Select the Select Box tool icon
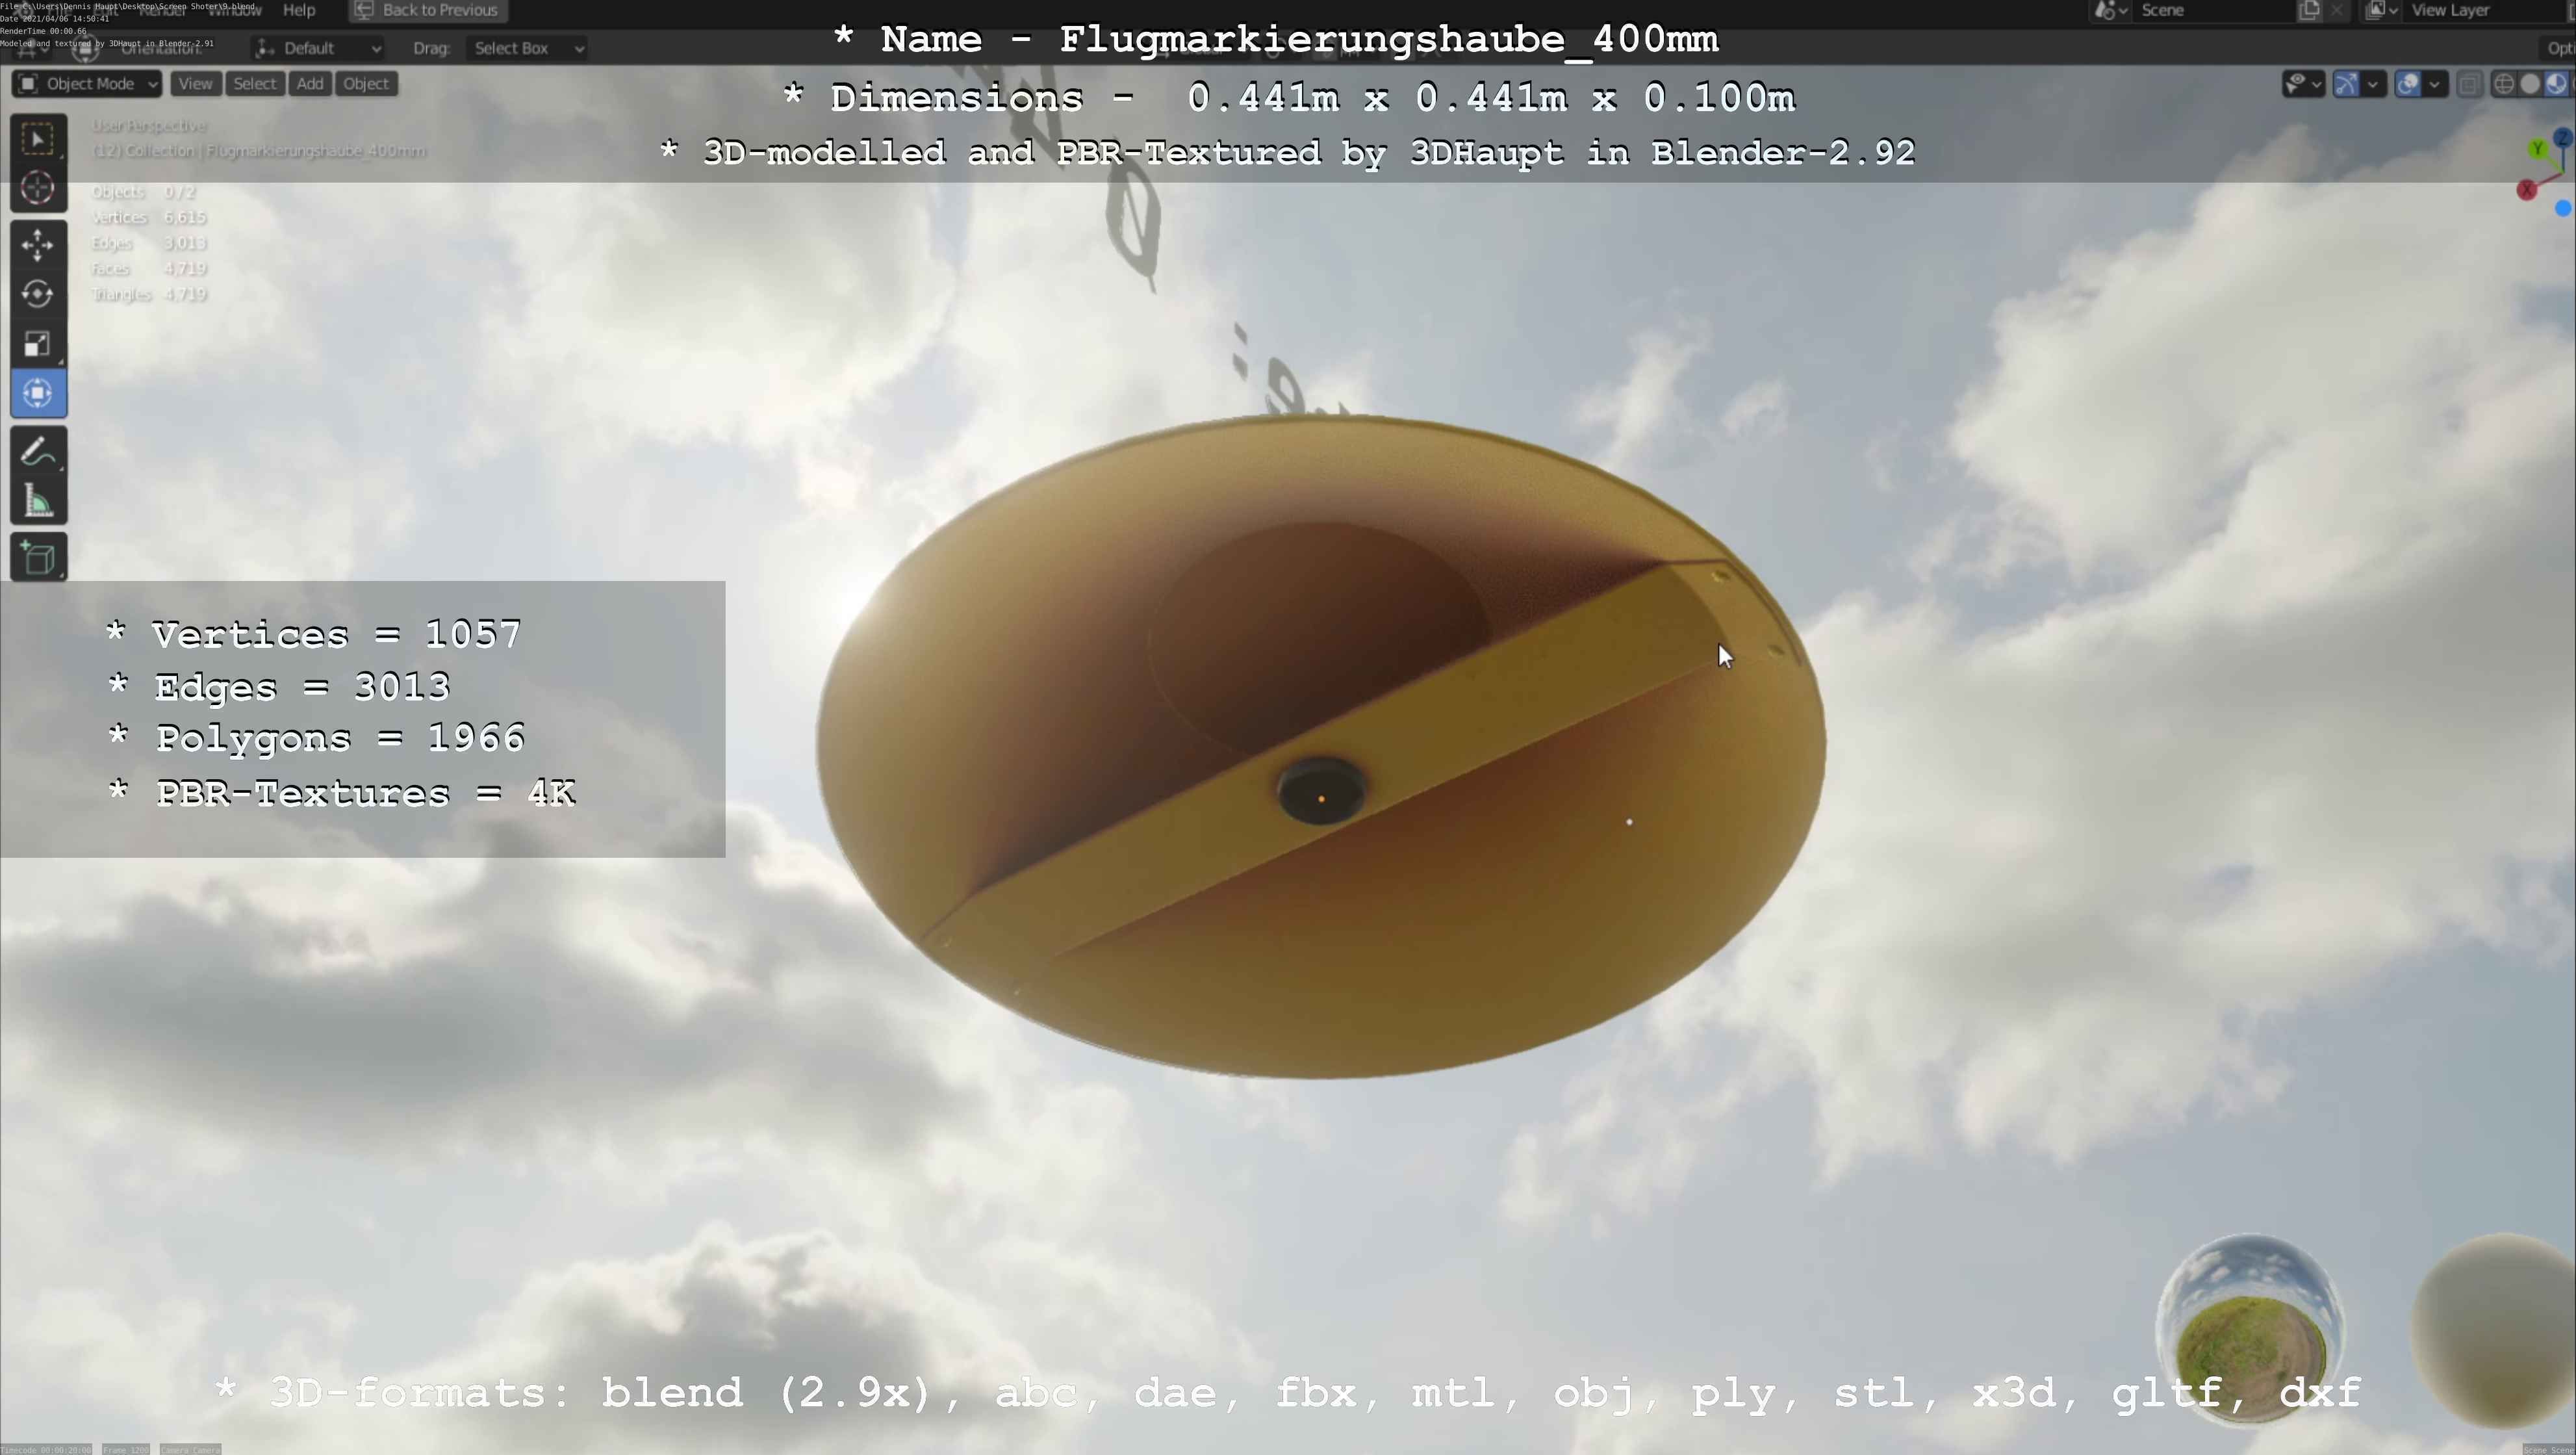The height and width of the screenshot is (1455, 2576). tap(38, 139)
